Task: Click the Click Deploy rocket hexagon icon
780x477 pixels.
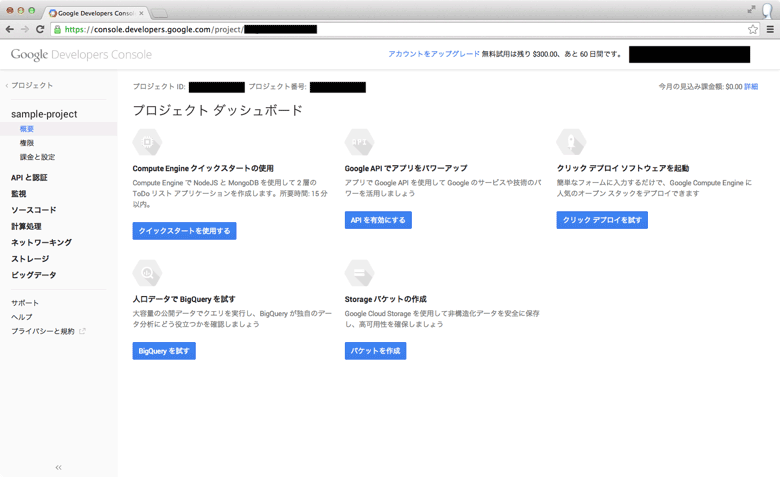Action: (571, 142)
